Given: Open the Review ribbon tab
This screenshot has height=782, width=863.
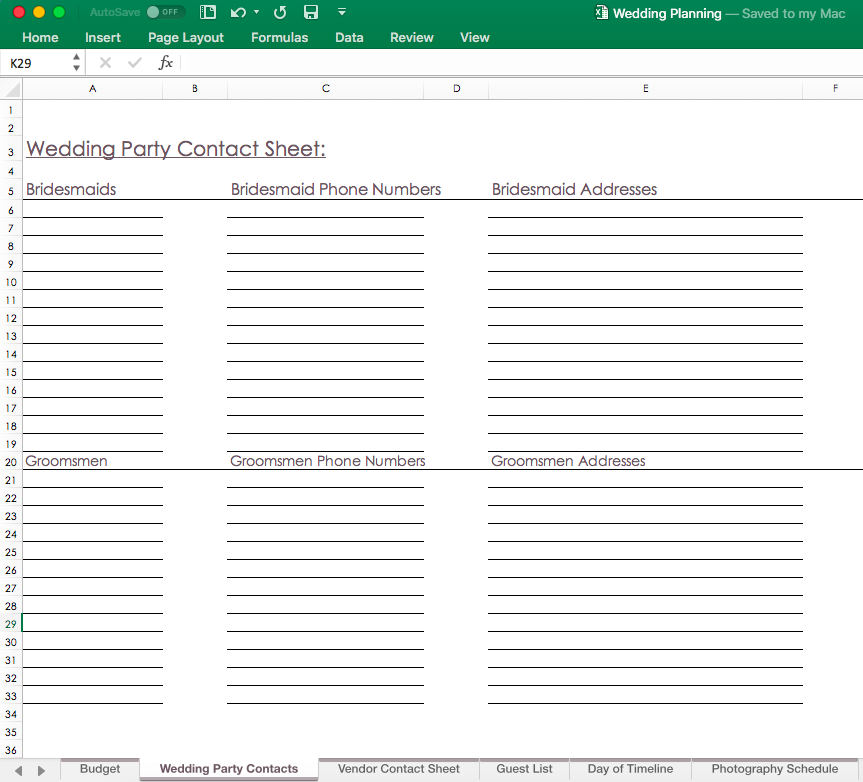Looking at the screenshot, I should [x=412, y=37].
